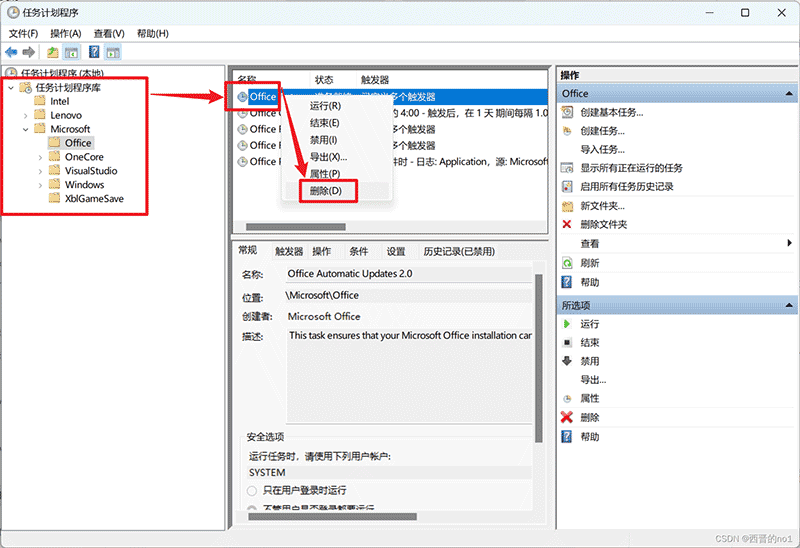The height and width of the screenshot is (548, 800).
Task: Switch to the 条件 tab
Action: [x=359, y=252]
